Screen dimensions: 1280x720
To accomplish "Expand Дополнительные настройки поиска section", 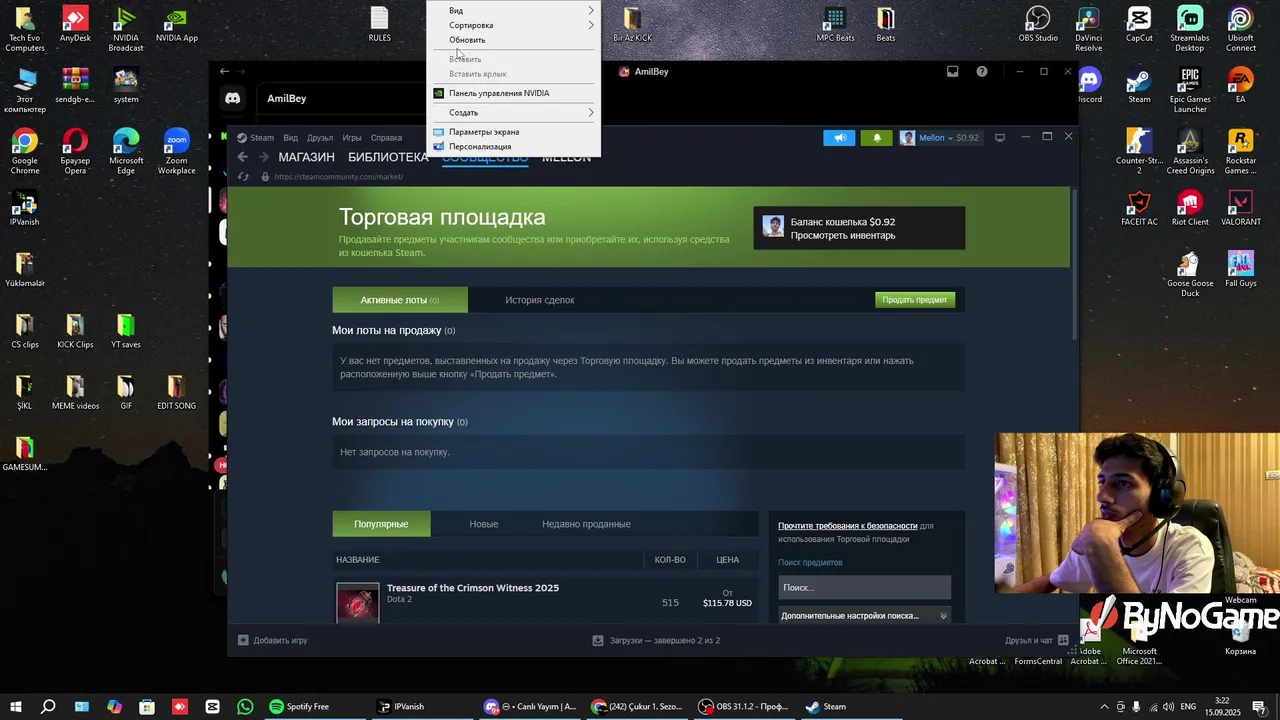I will click(x=864, y=616).
